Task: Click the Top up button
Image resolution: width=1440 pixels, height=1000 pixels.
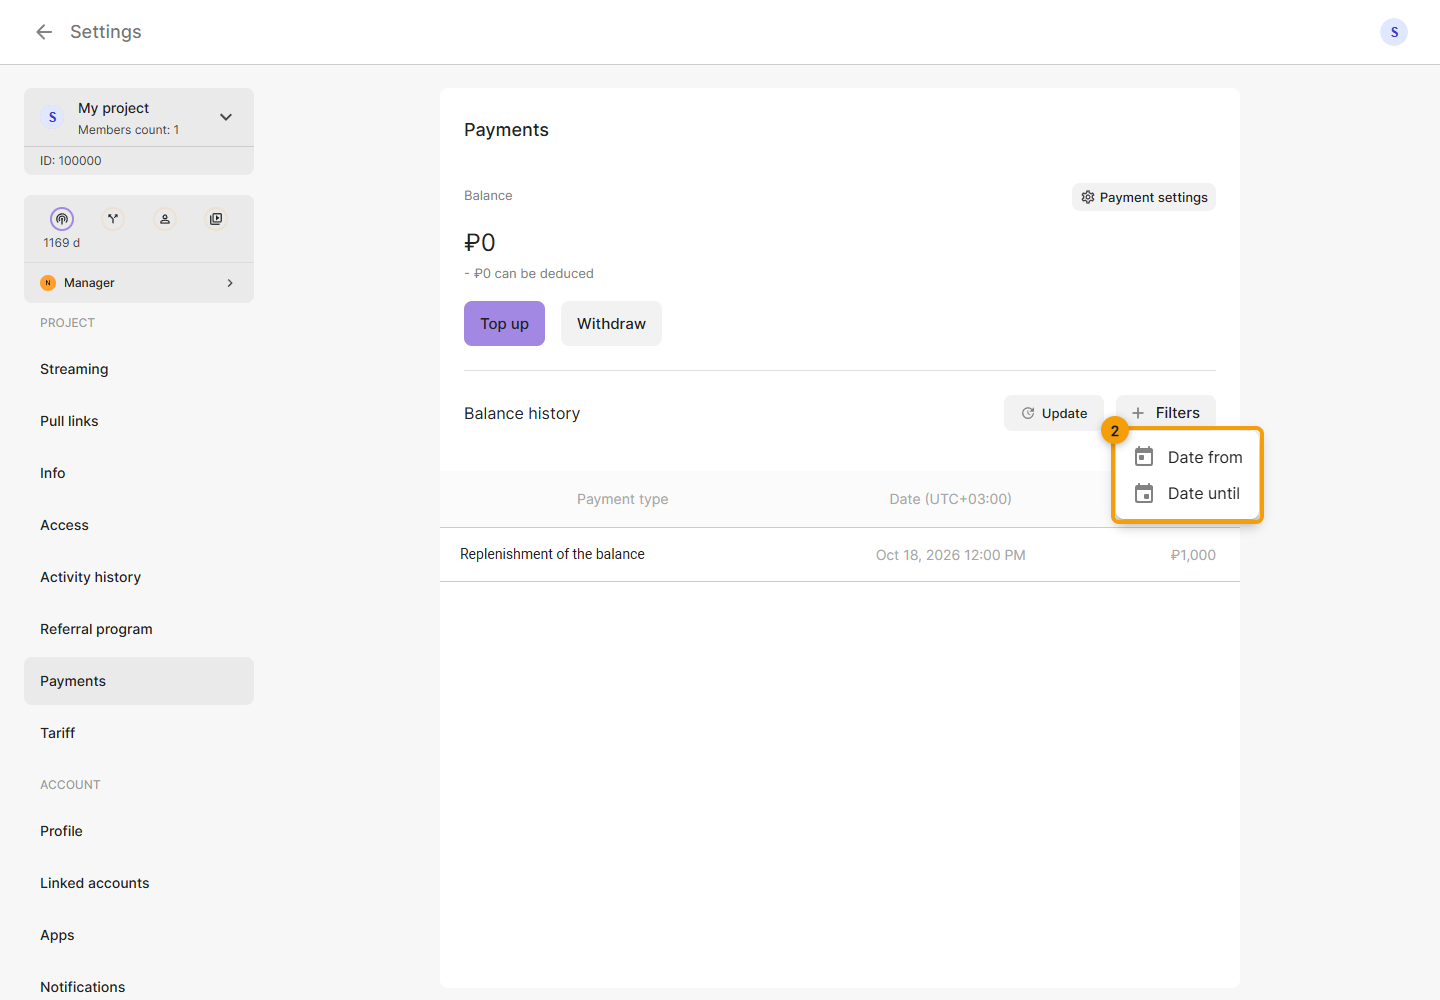Action: click(x=504, y=324)
